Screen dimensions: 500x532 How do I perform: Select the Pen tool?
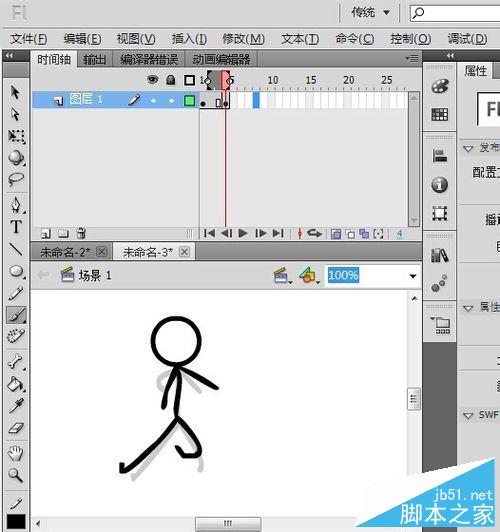16,205
